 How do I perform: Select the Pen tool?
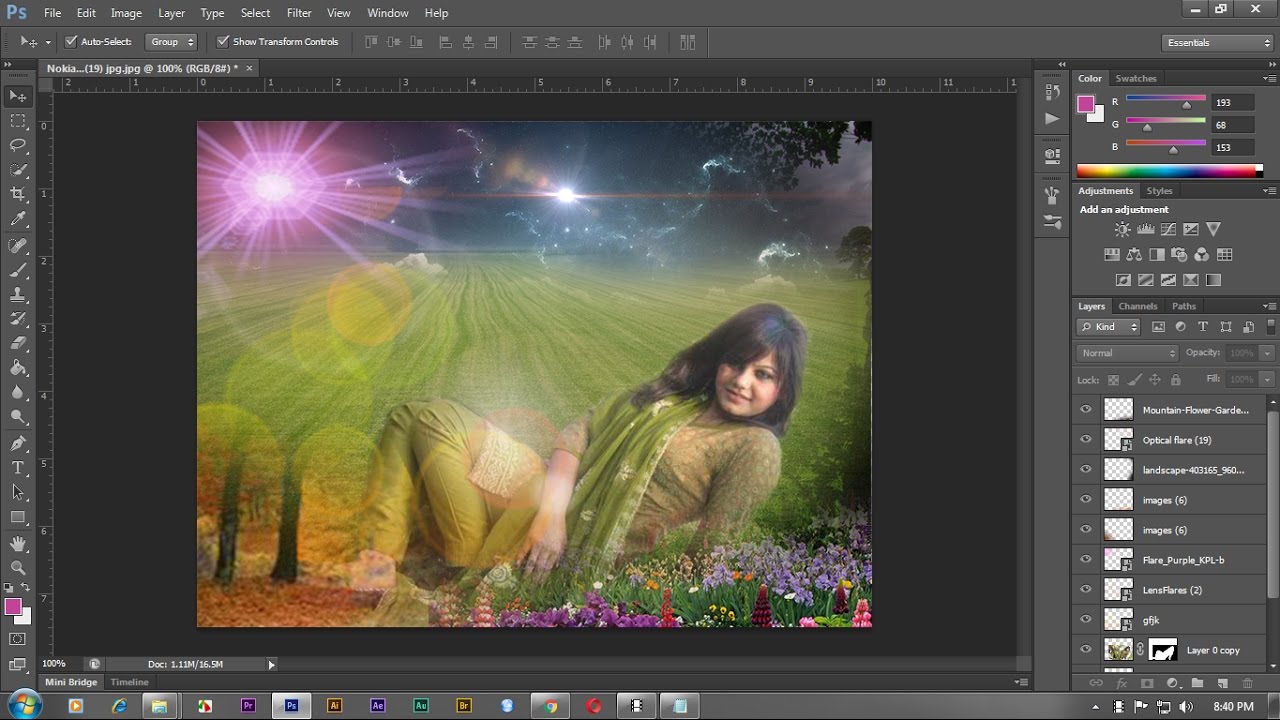(x=18, y=443)
